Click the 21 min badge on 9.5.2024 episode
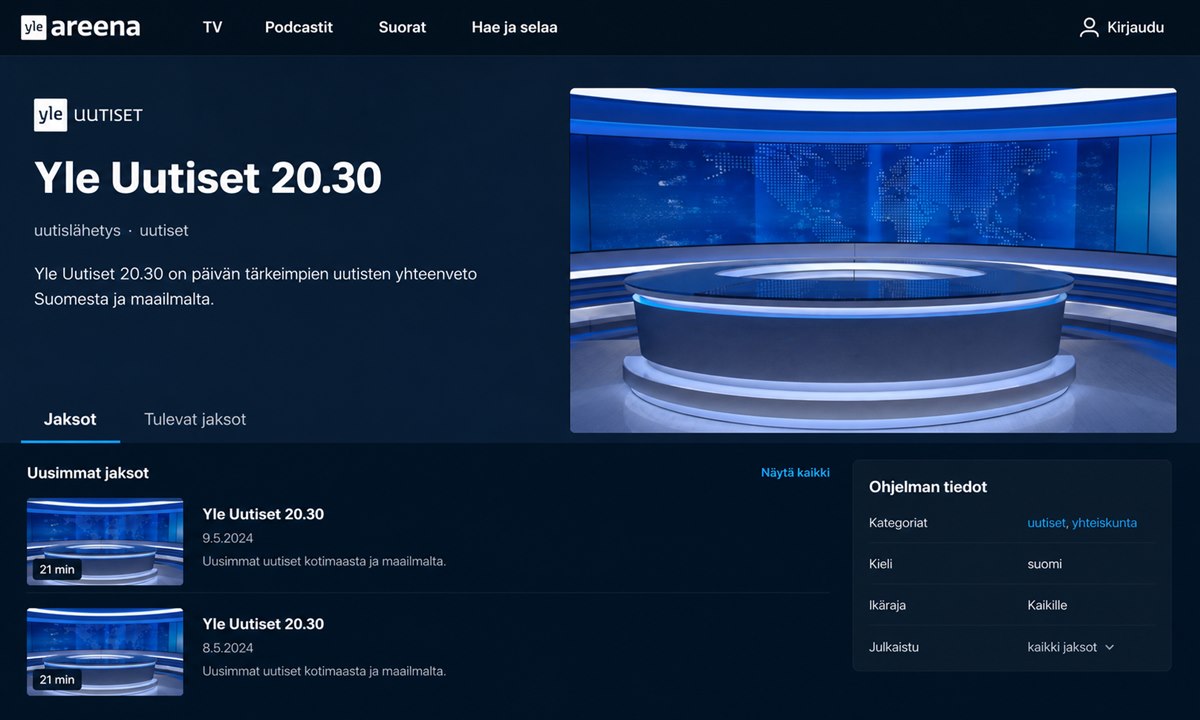Screen dimensions: 1200x720 (x=57, y=570)
